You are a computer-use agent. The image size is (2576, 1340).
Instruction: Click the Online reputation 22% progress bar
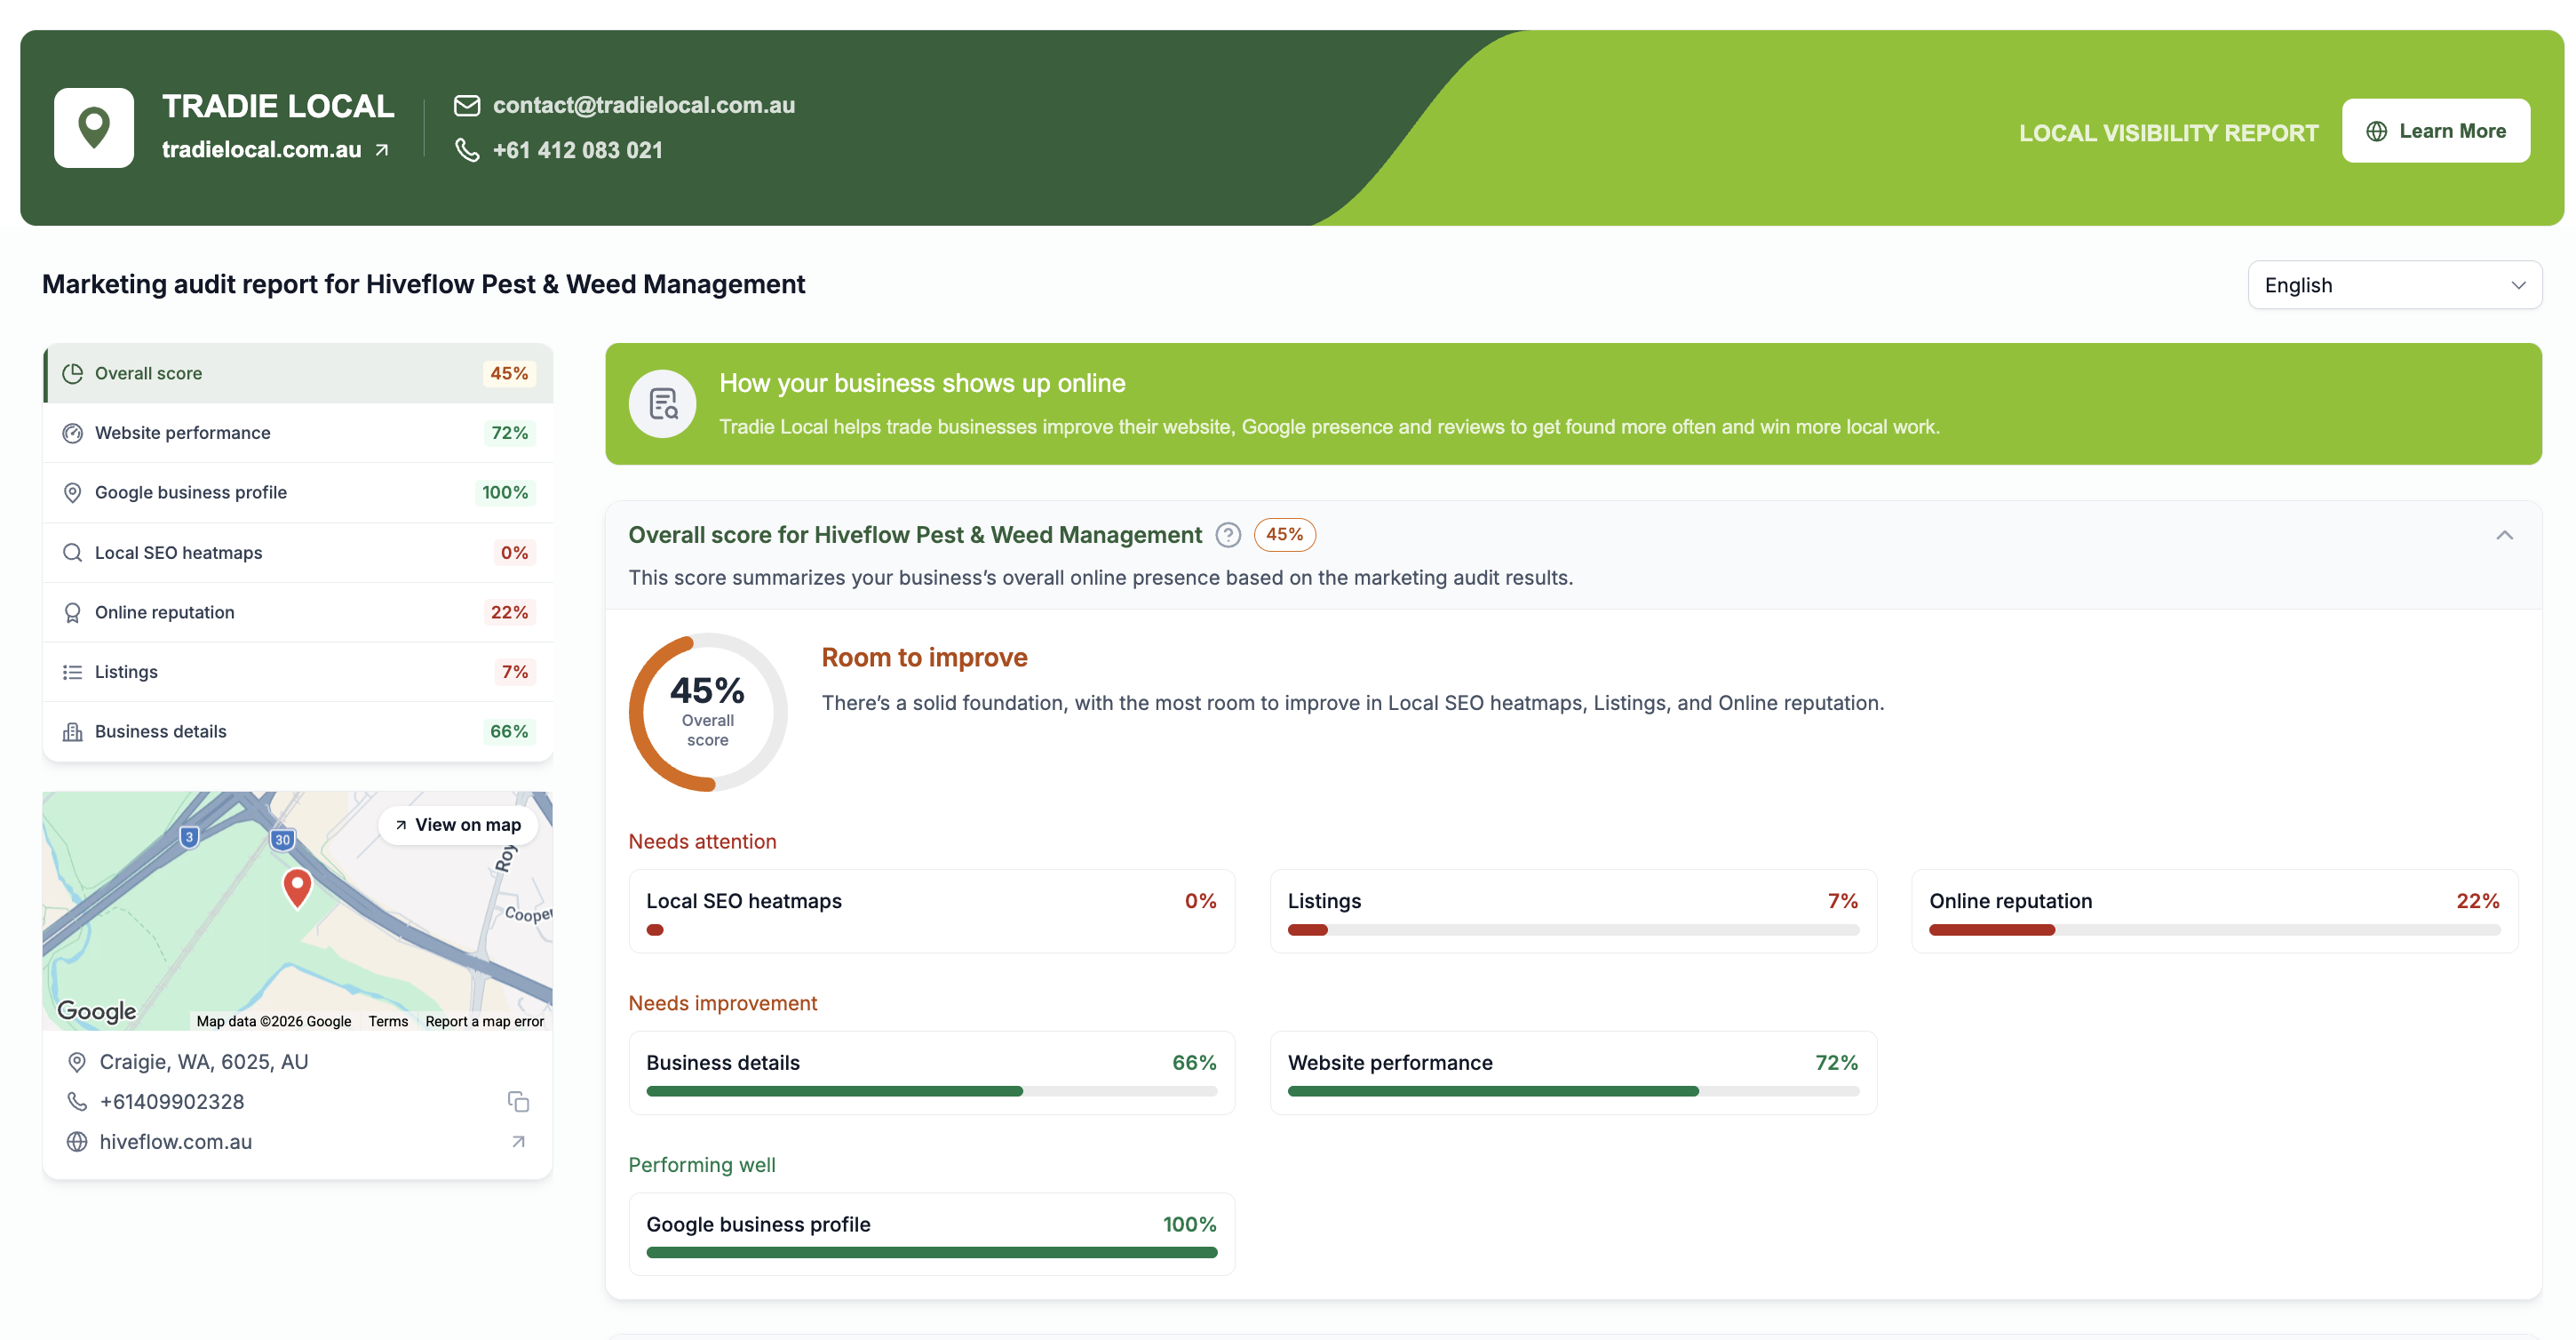click(2214, 930)
